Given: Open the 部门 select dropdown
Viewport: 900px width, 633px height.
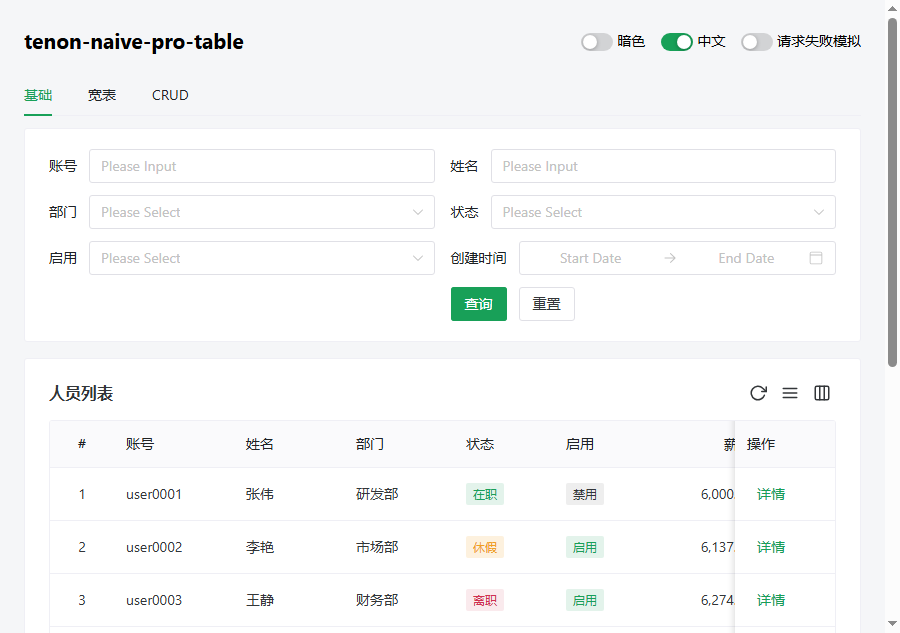Looking at the screenshot, I should coord(262,212).
